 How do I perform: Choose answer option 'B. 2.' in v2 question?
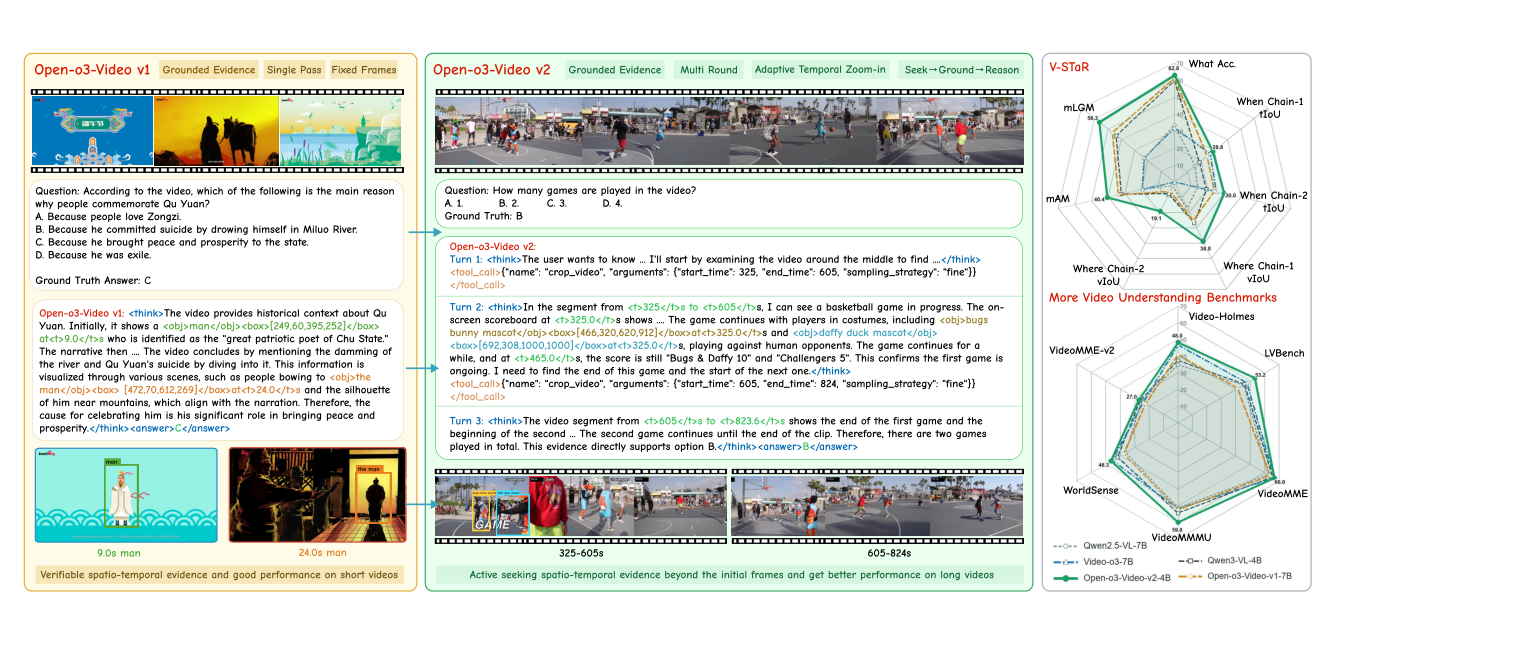(510, 202)
